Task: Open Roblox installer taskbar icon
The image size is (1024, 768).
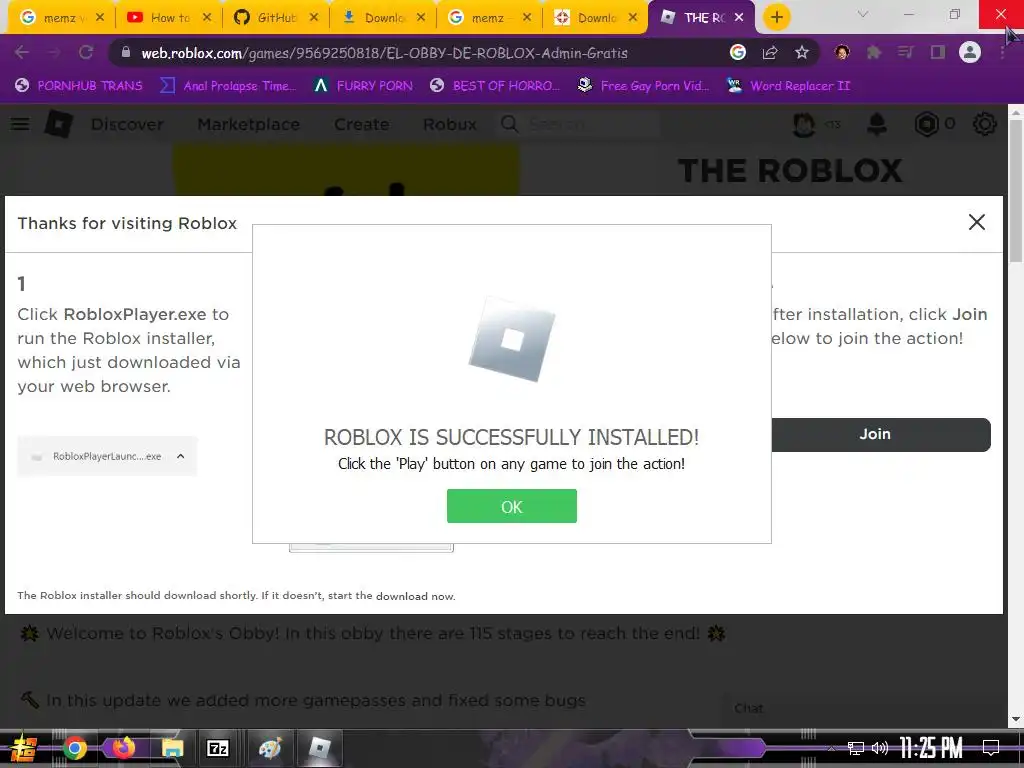Action: [319, 748]
